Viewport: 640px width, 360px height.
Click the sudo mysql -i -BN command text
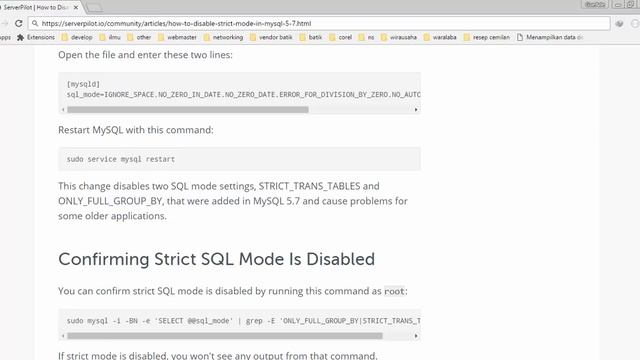pyautogui.click(x=244, y=321)
